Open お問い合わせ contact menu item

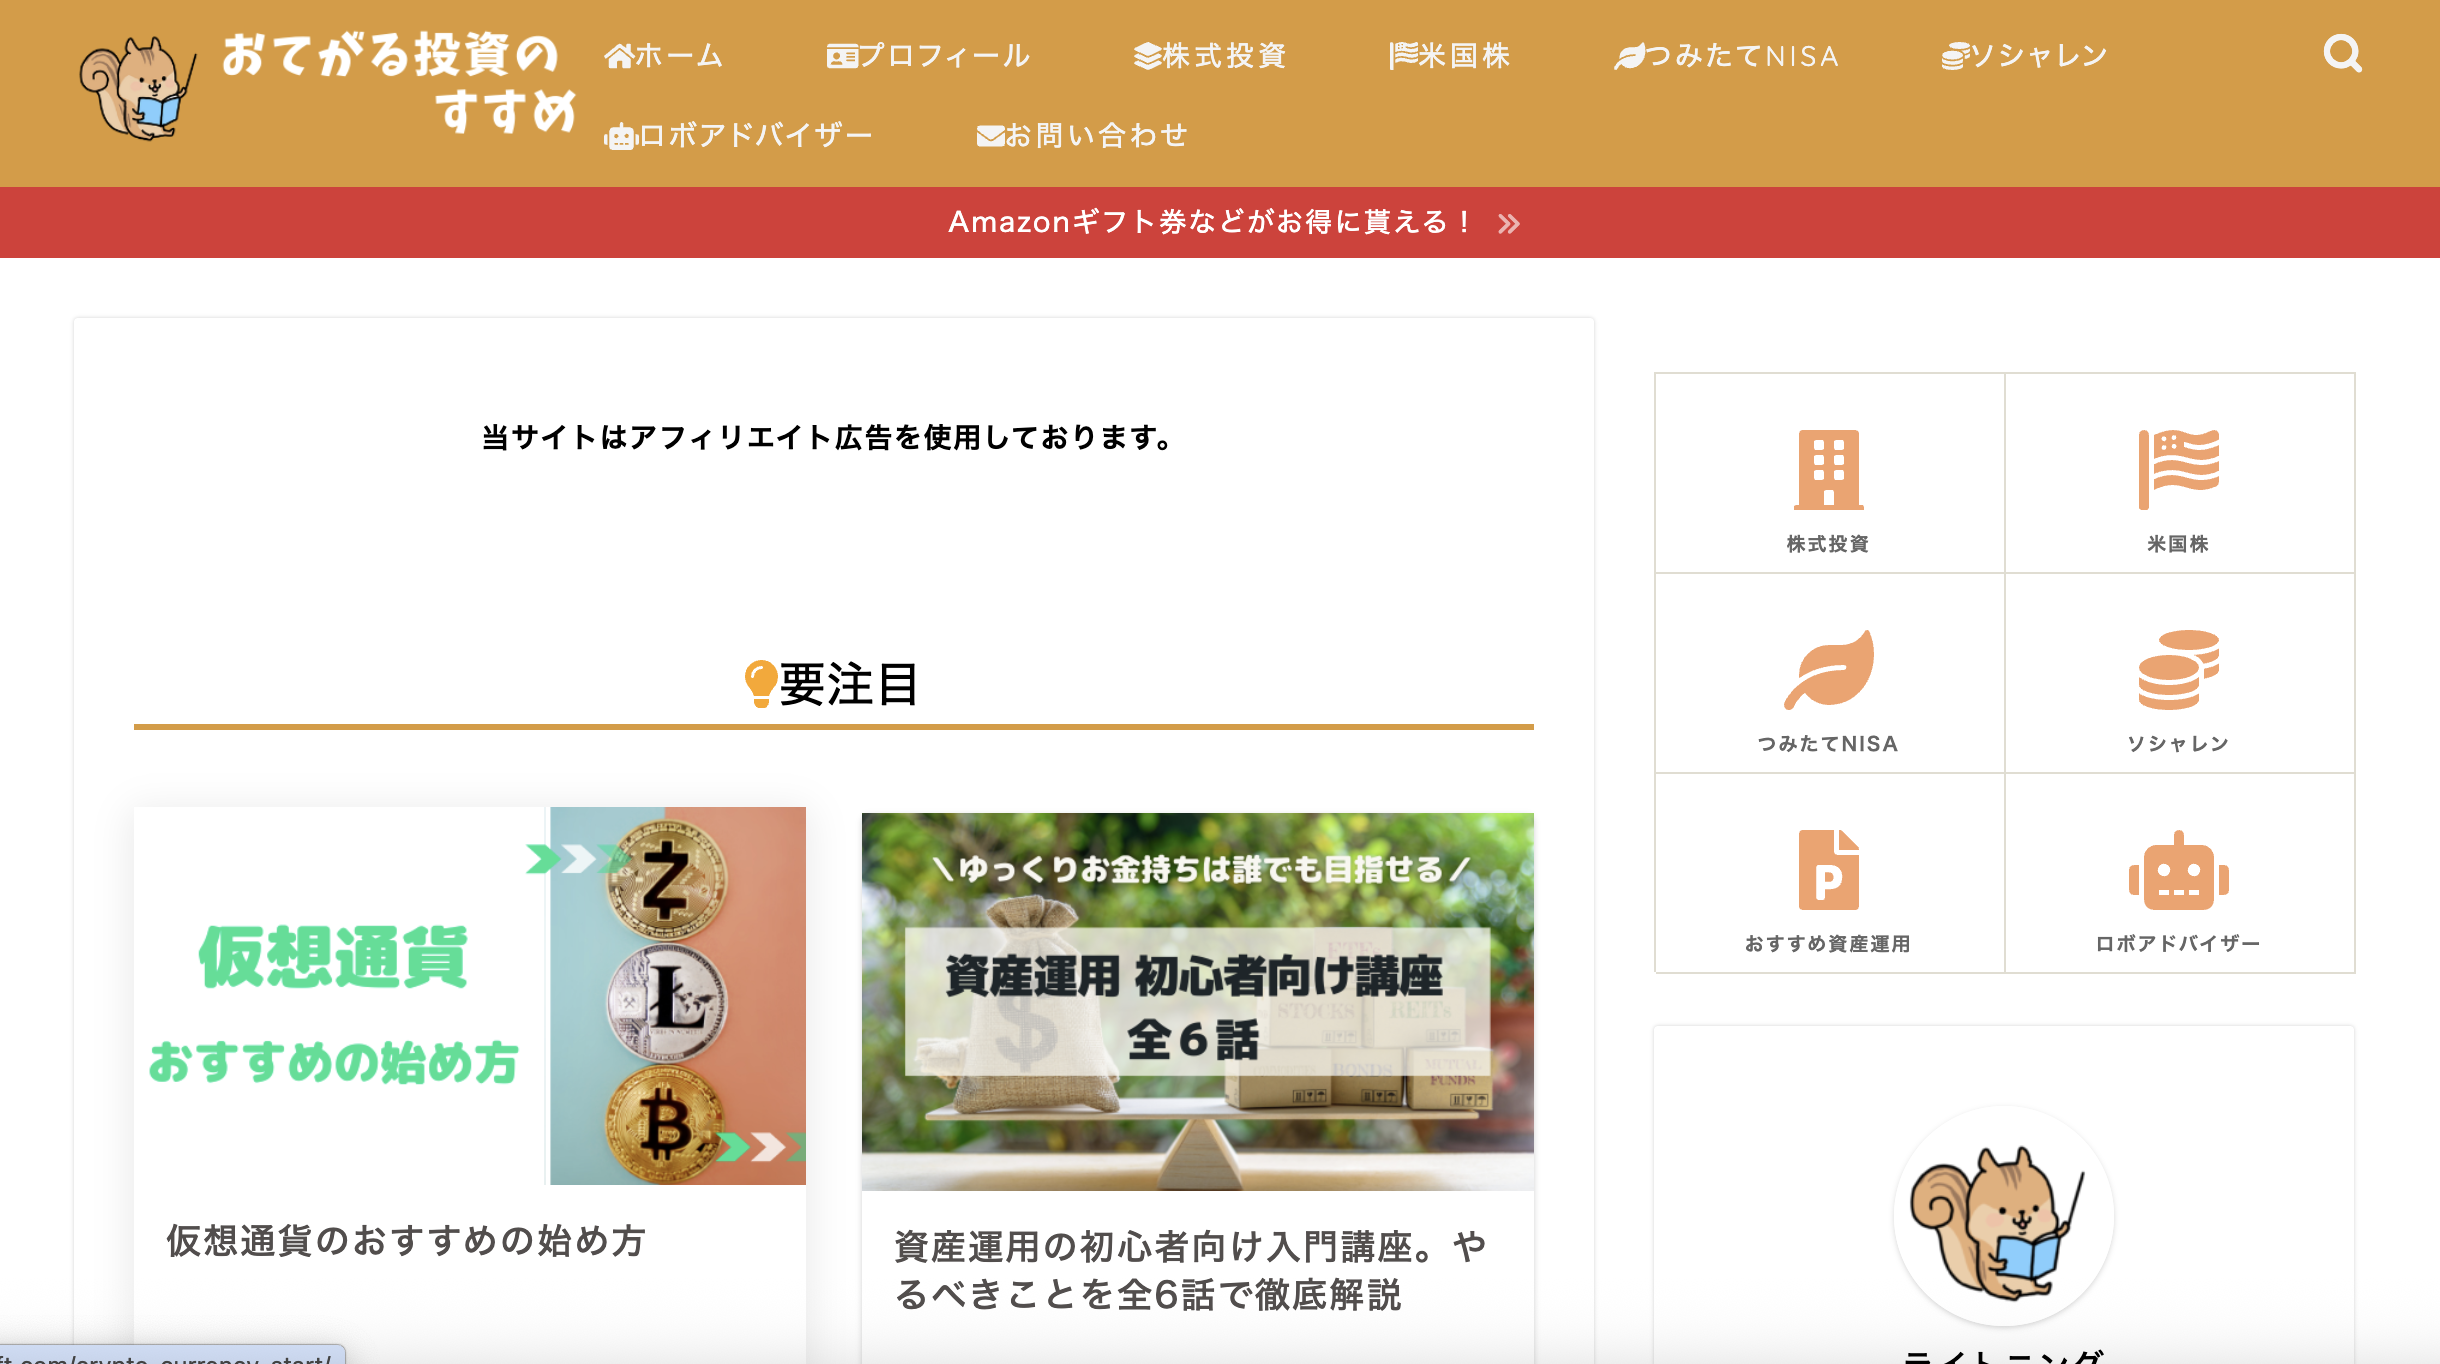(x=1082, y=135)
